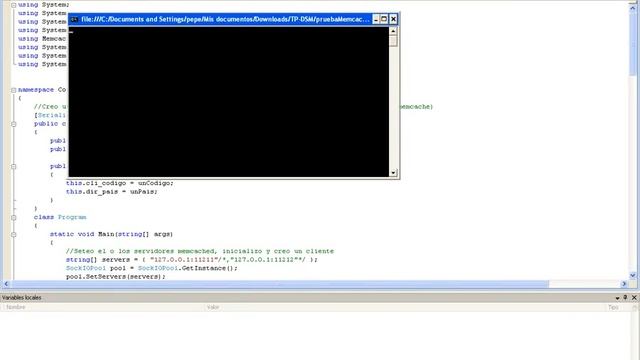Click the 'pool.SetServers(servers);' line
640x360 pixels.
pos(116,277)
